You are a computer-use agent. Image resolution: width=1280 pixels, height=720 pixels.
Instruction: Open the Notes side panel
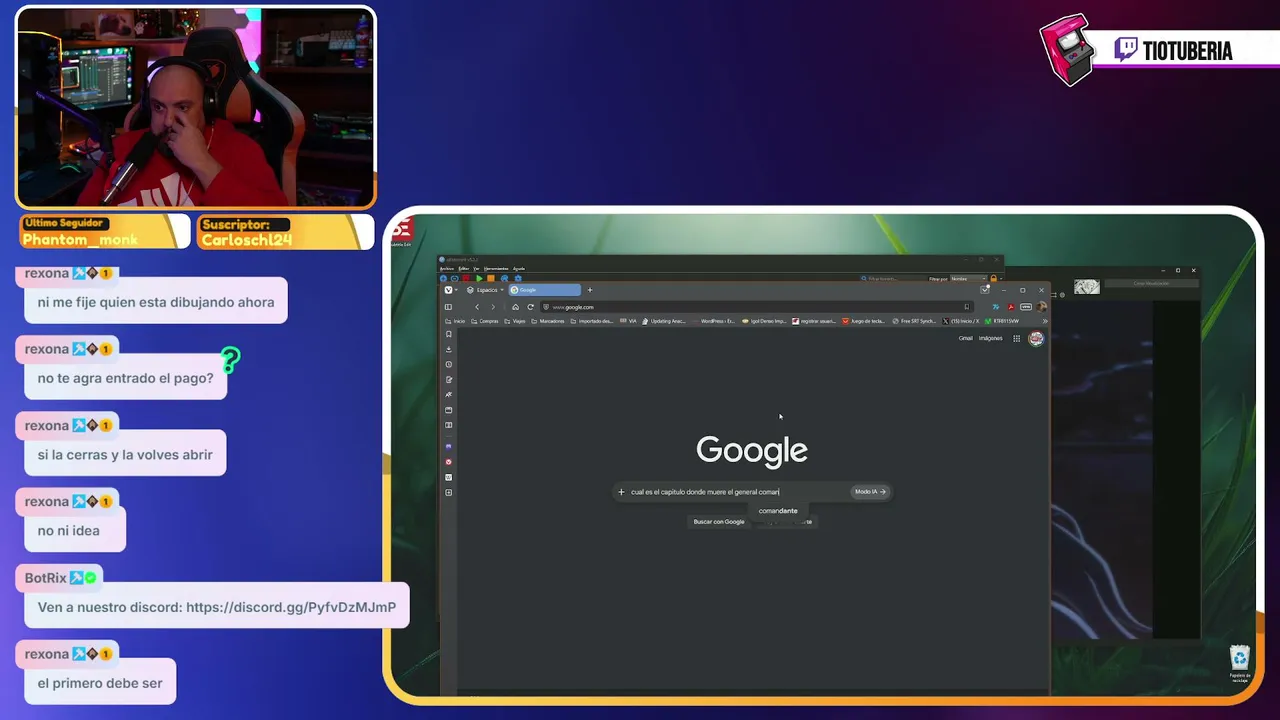click(449, 380)
